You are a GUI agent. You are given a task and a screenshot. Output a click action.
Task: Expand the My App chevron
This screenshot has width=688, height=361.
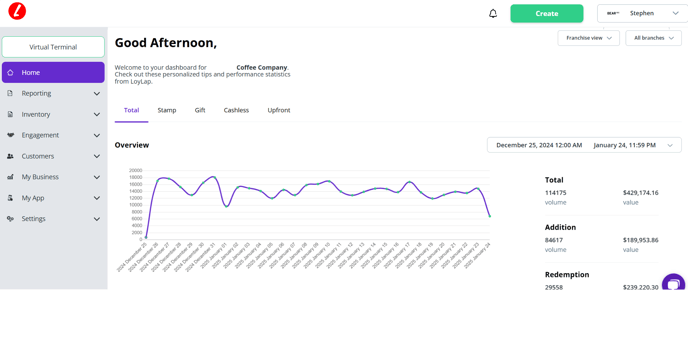tap(97, 198)
